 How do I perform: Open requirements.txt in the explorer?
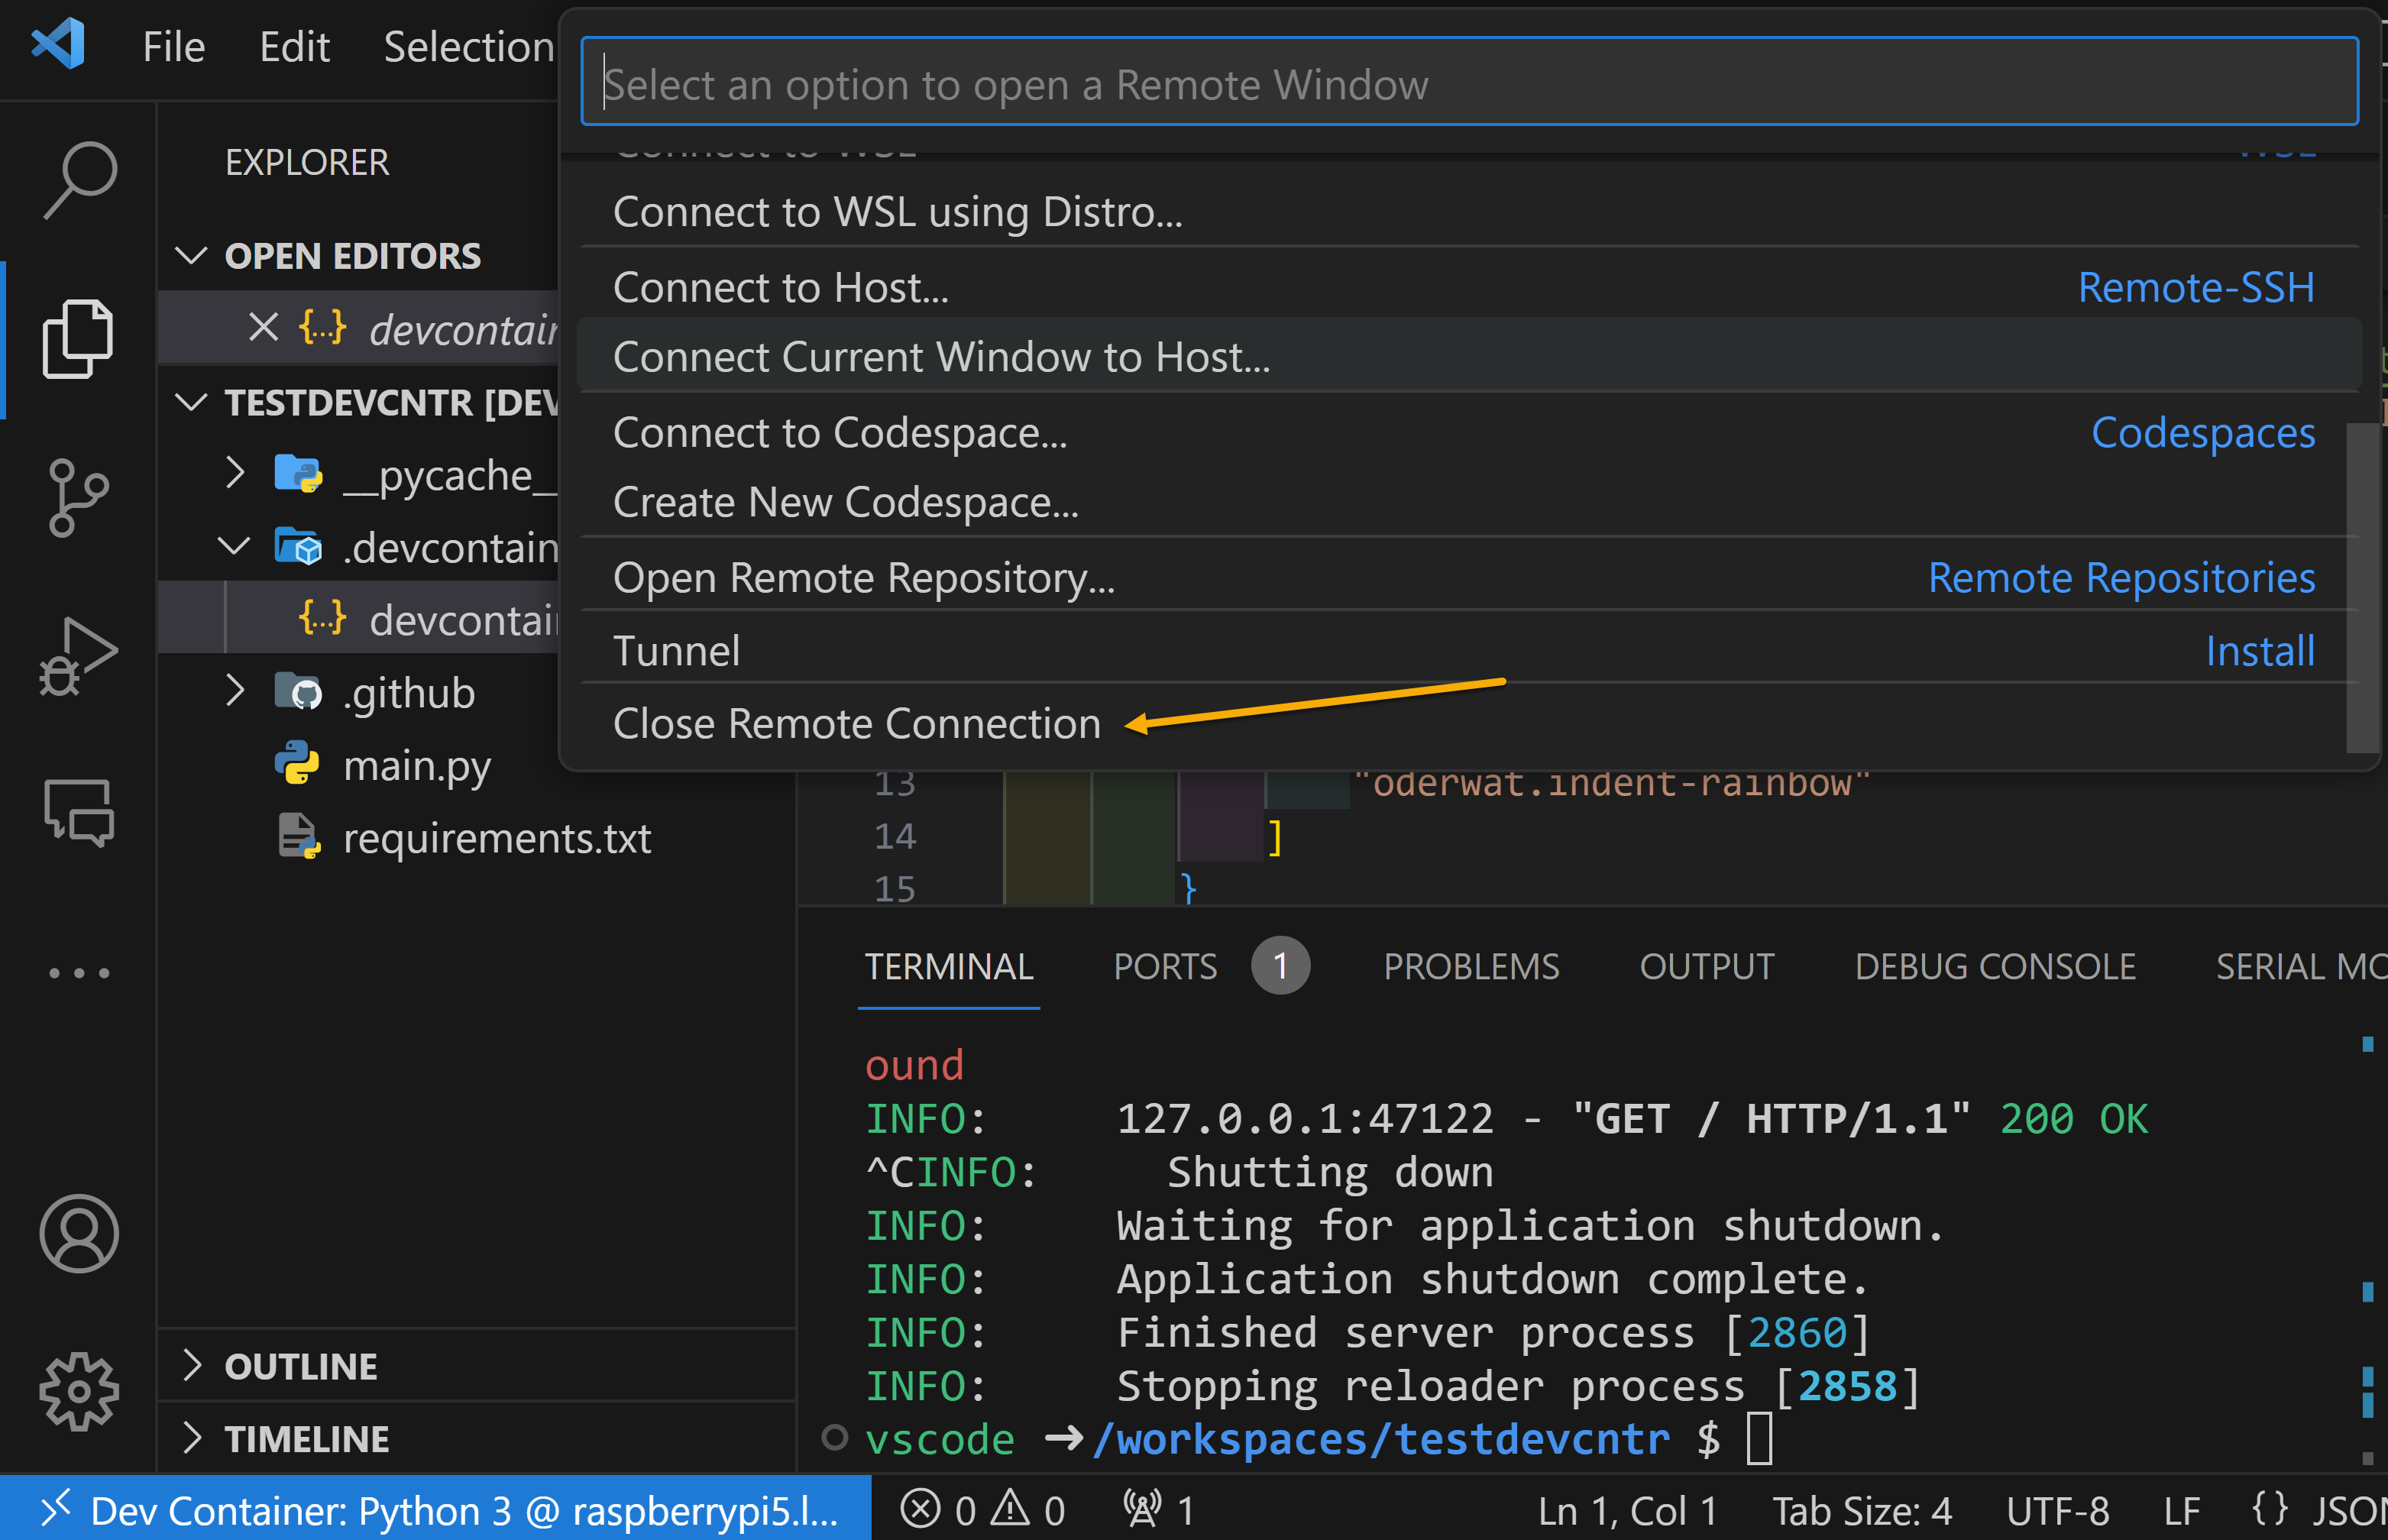(497, 838)
